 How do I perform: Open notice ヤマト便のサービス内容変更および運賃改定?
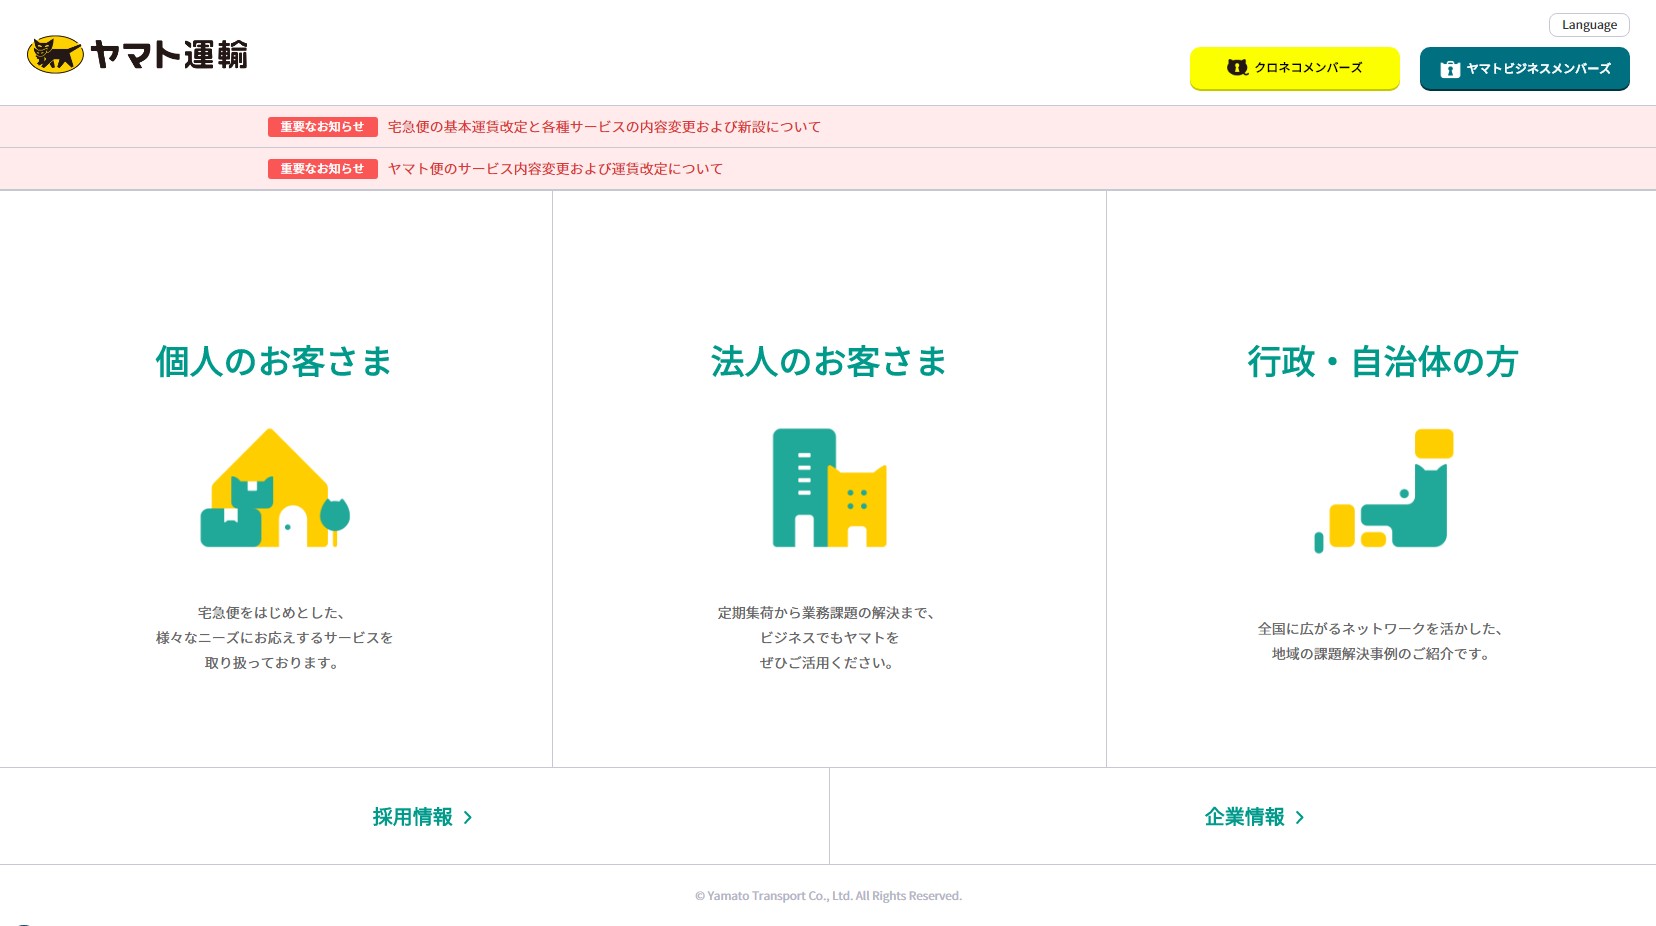pos(555,169)
